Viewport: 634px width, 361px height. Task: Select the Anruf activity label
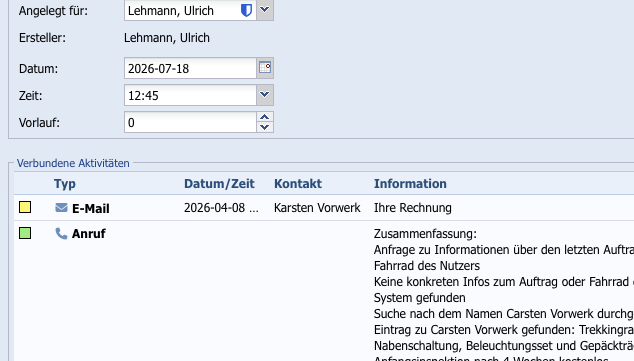[89, 234]
